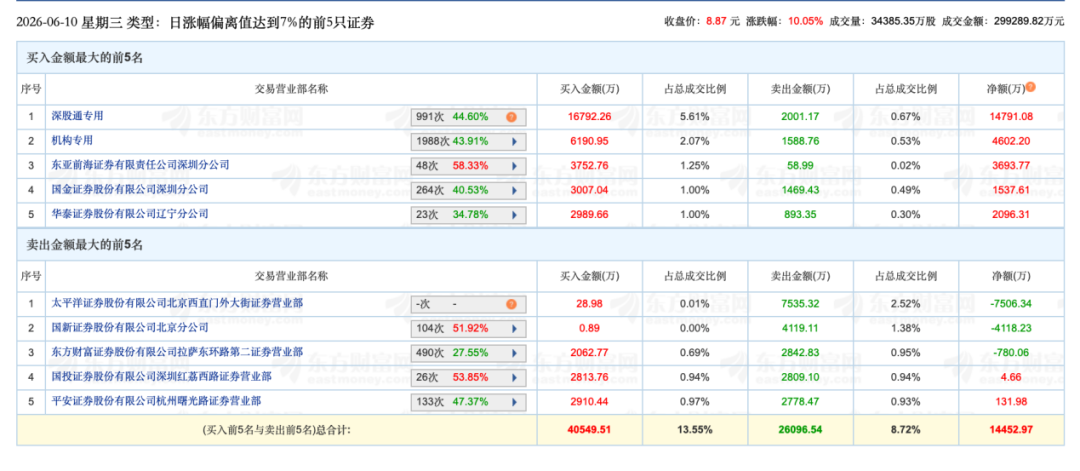Click the 104次 51.92% stats box
The width and height of the screenshot is (1080, 471).
tap(468, 328)
